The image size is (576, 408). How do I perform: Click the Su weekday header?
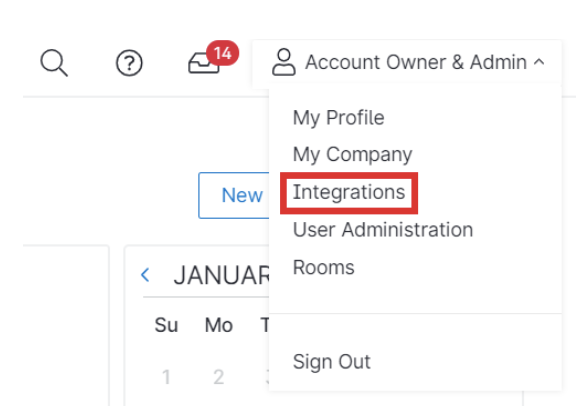[x=166, y=325]
